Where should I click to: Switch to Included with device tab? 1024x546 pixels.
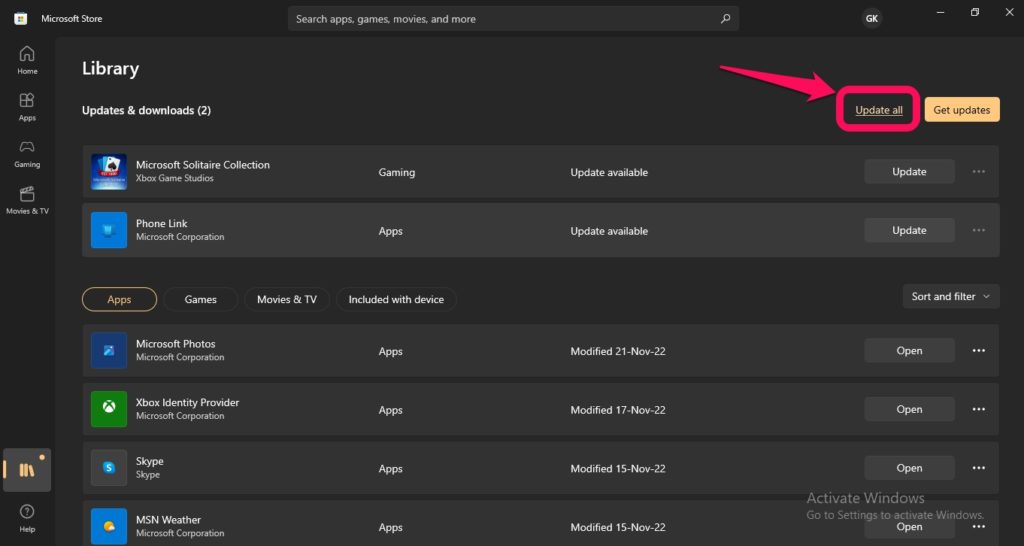tap(396, 299)
